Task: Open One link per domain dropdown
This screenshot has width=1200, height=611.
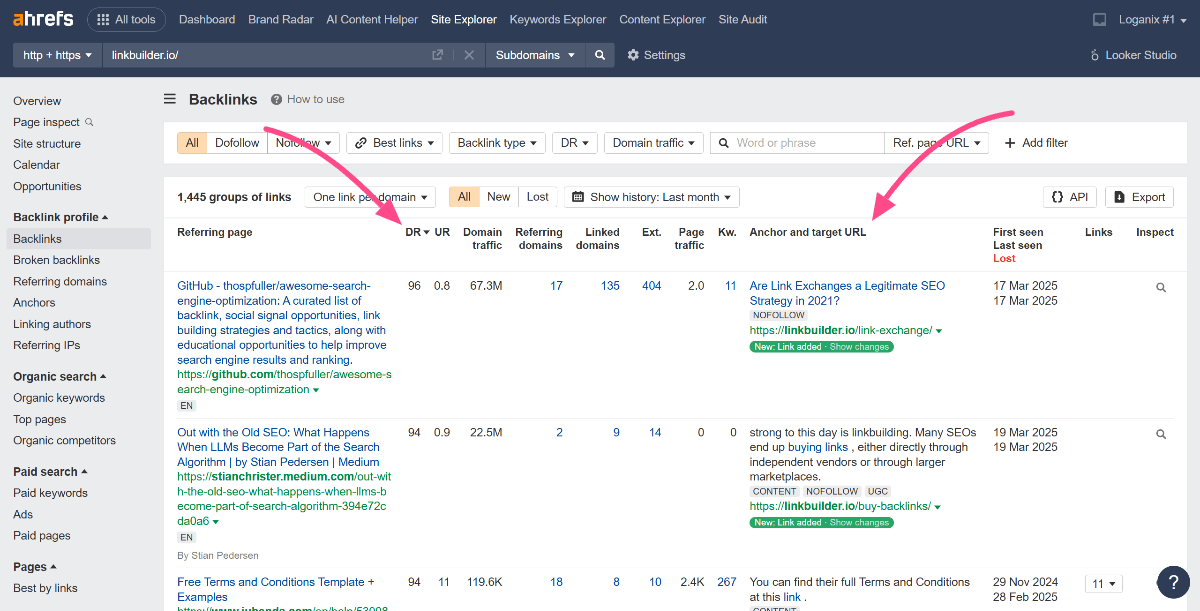Action: [370, 197]
